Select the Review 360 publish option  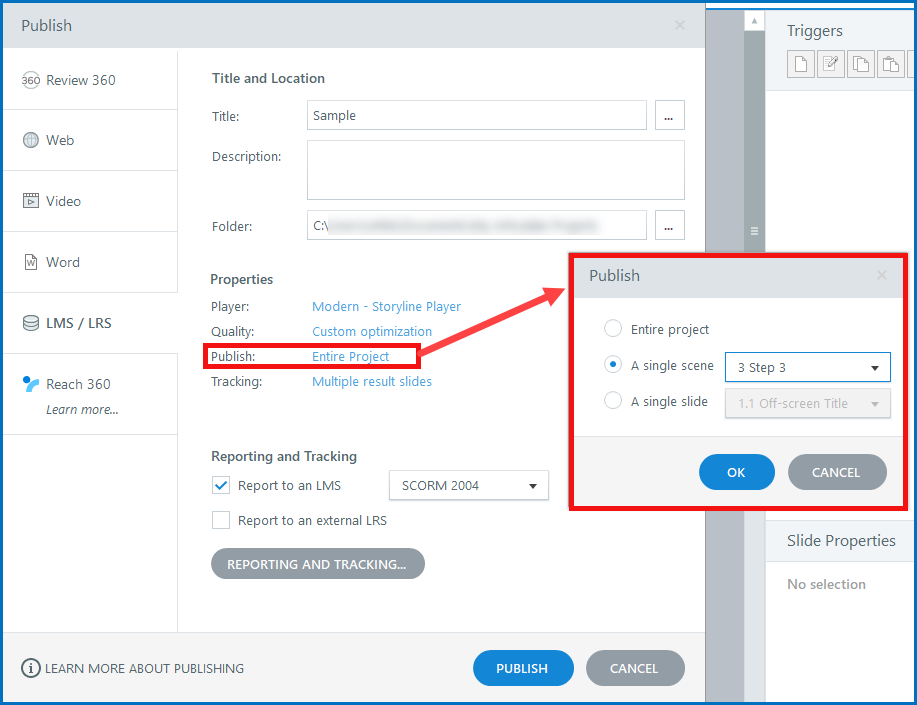(x=90, y=80)
